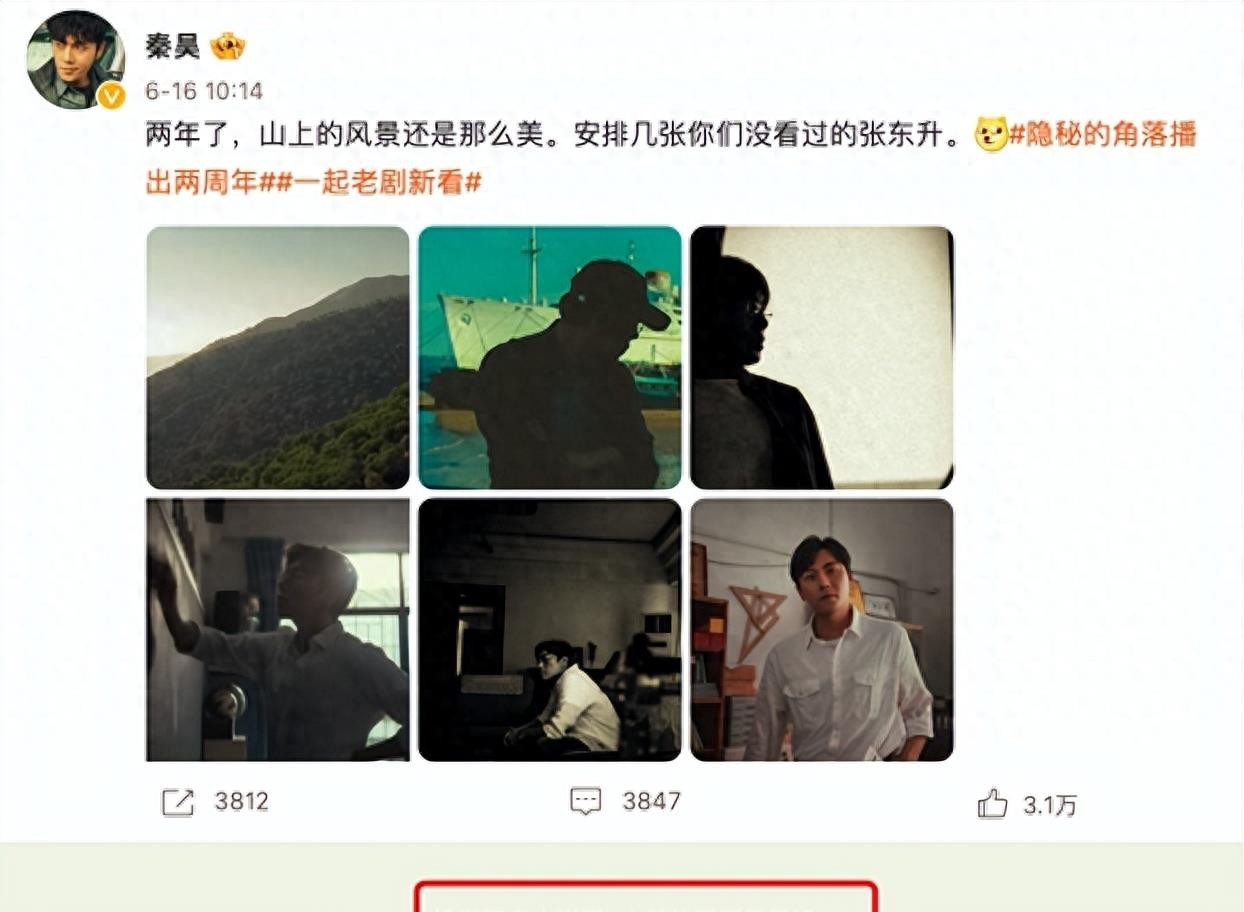Click the like count 3.1万

pyautogui.click(x=1049, y=805)
